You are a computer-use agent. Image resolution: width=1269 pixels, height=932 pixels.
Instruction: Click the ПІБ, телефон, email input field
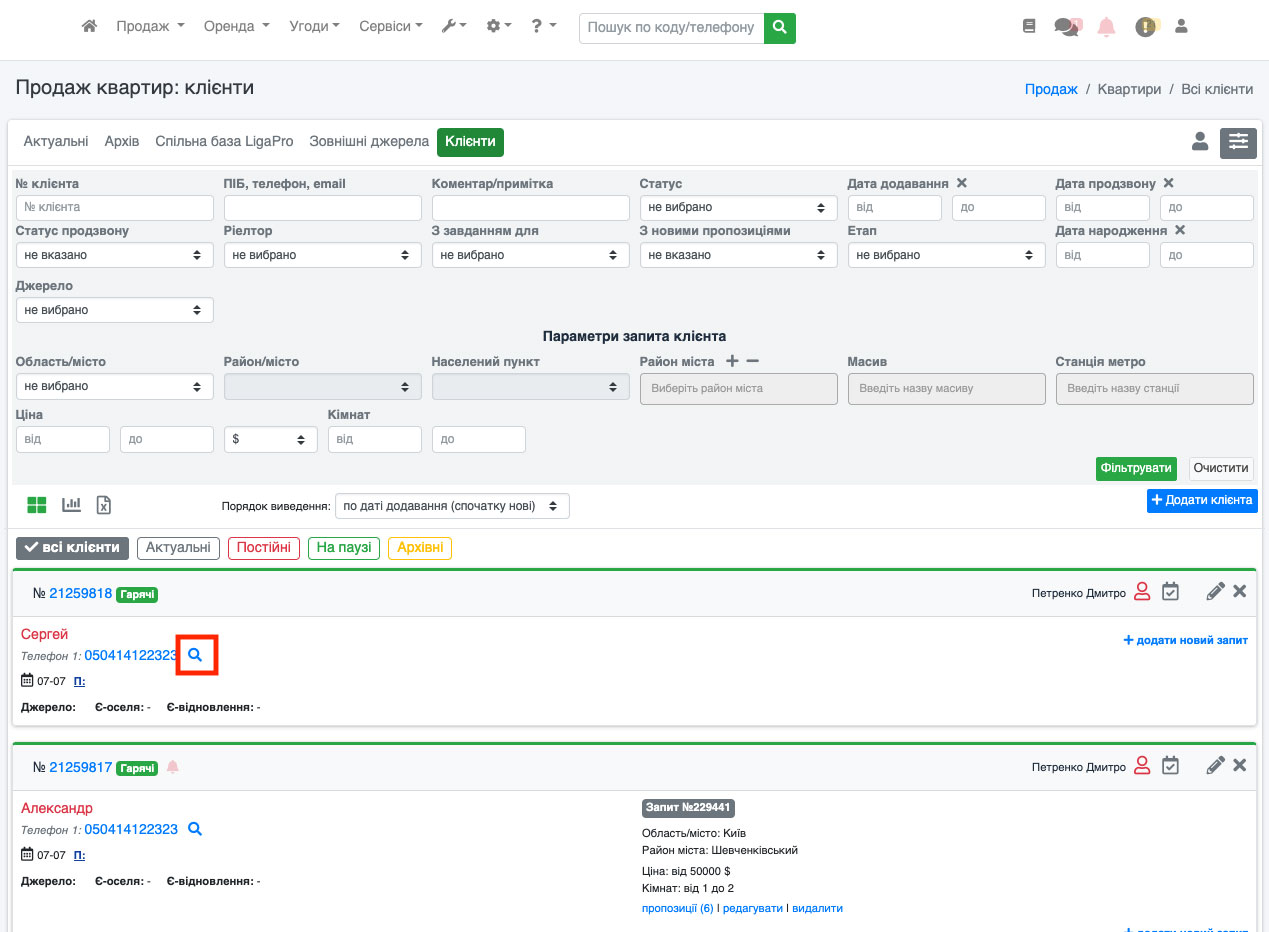pos(322,207)
